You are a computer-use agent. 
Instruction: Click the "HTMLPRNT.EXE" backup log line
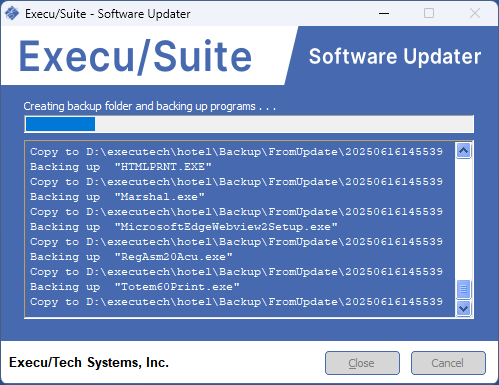tap(121, 167)
